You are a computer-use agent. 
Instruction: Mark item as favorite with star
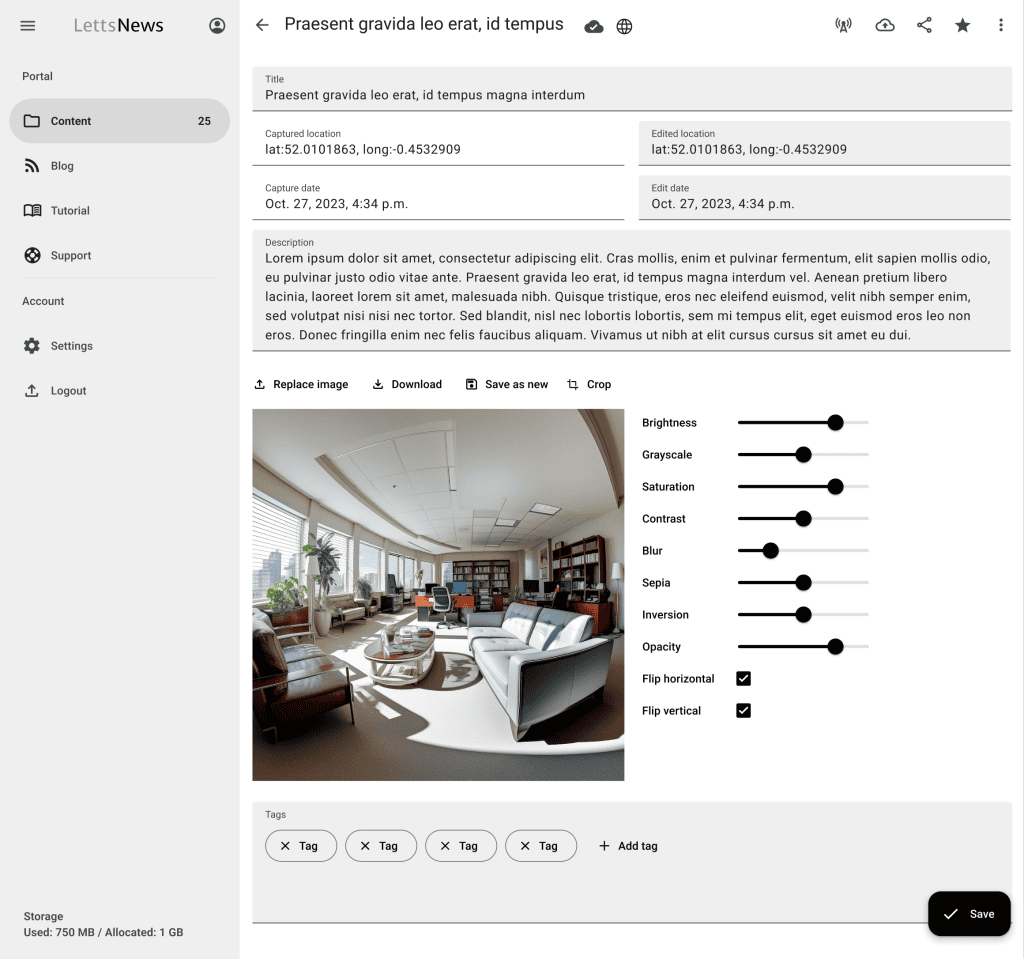tap(962, 26)
